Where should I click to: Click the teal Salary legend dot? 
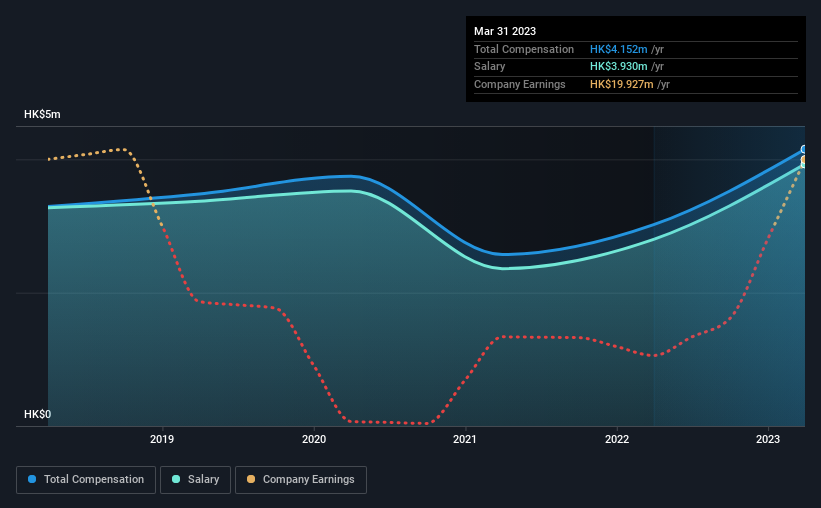click(x=176, y=479)
